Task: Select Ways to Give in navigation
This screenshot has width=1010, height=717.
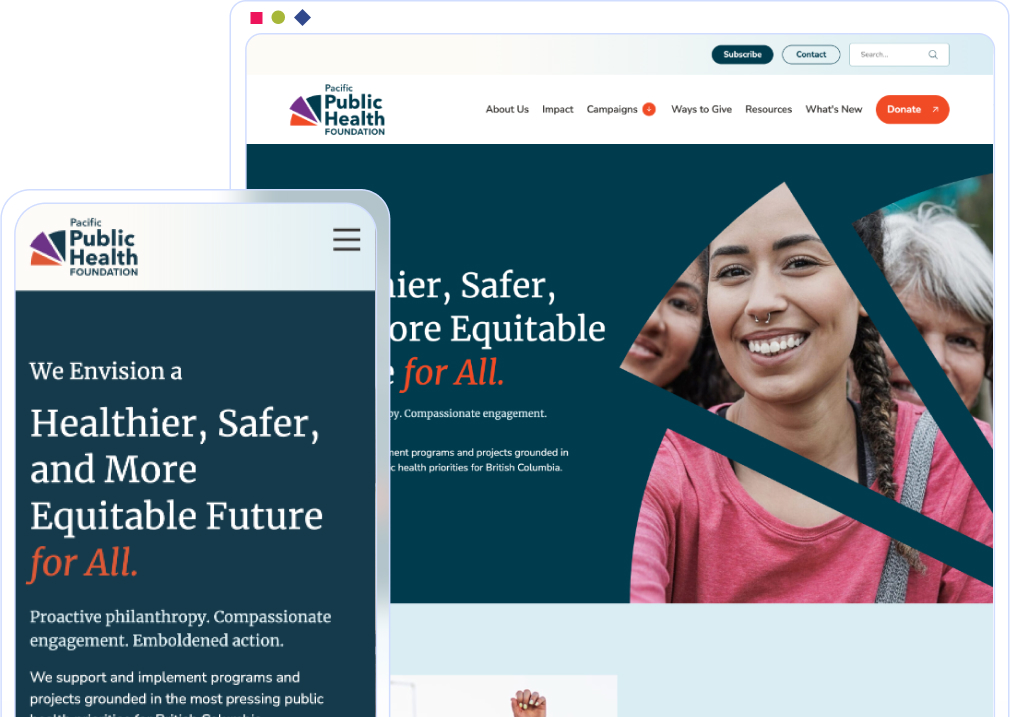Action: (701, 110)
